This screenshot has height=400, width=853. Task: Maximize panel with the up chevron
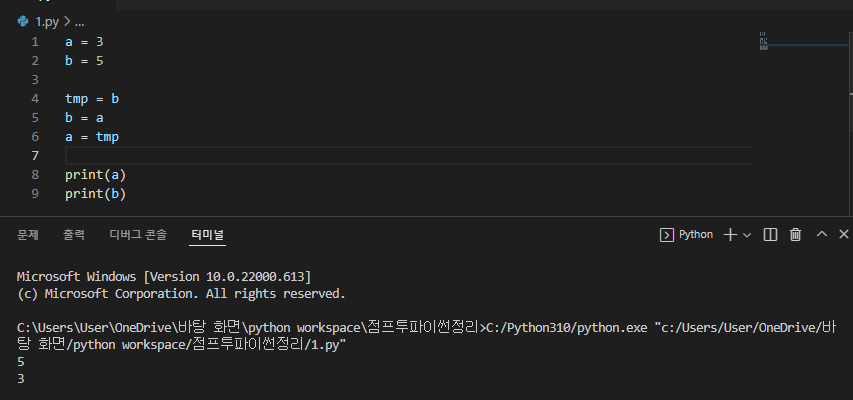pos(822,234)
